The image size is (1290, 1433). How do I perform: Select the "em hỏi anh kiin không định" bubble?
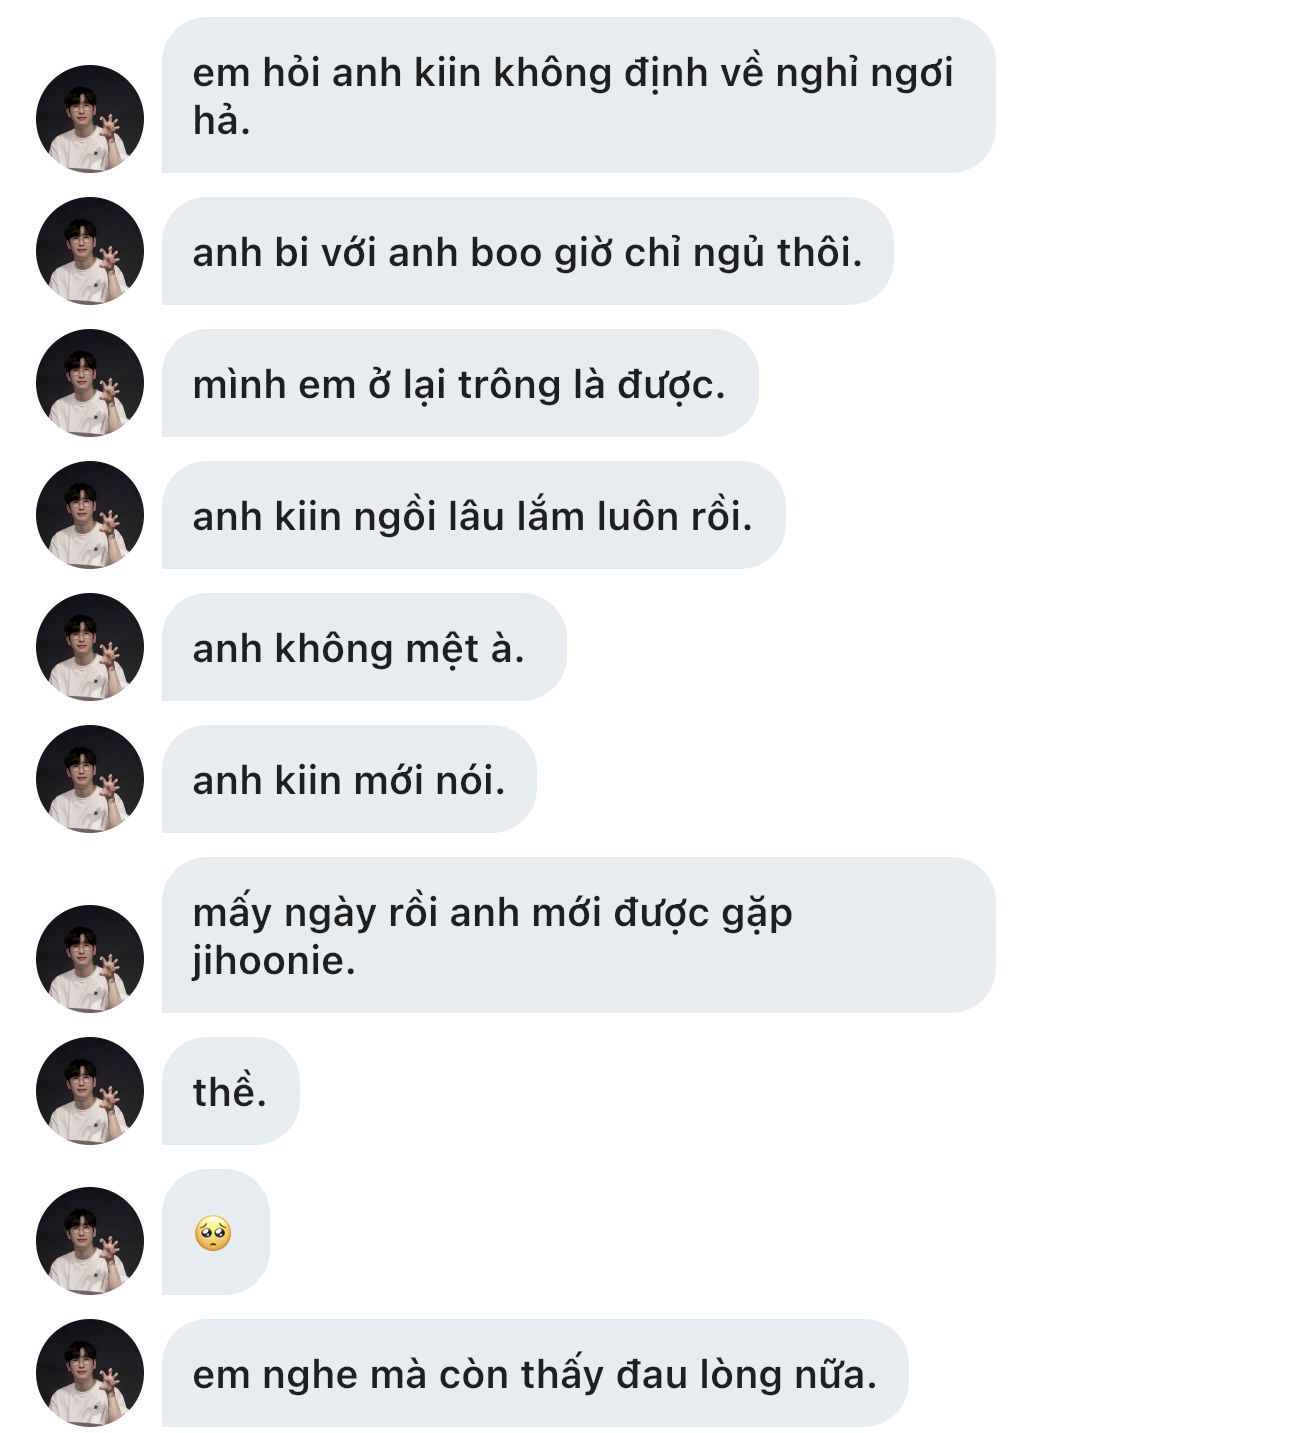click(578, 96)
